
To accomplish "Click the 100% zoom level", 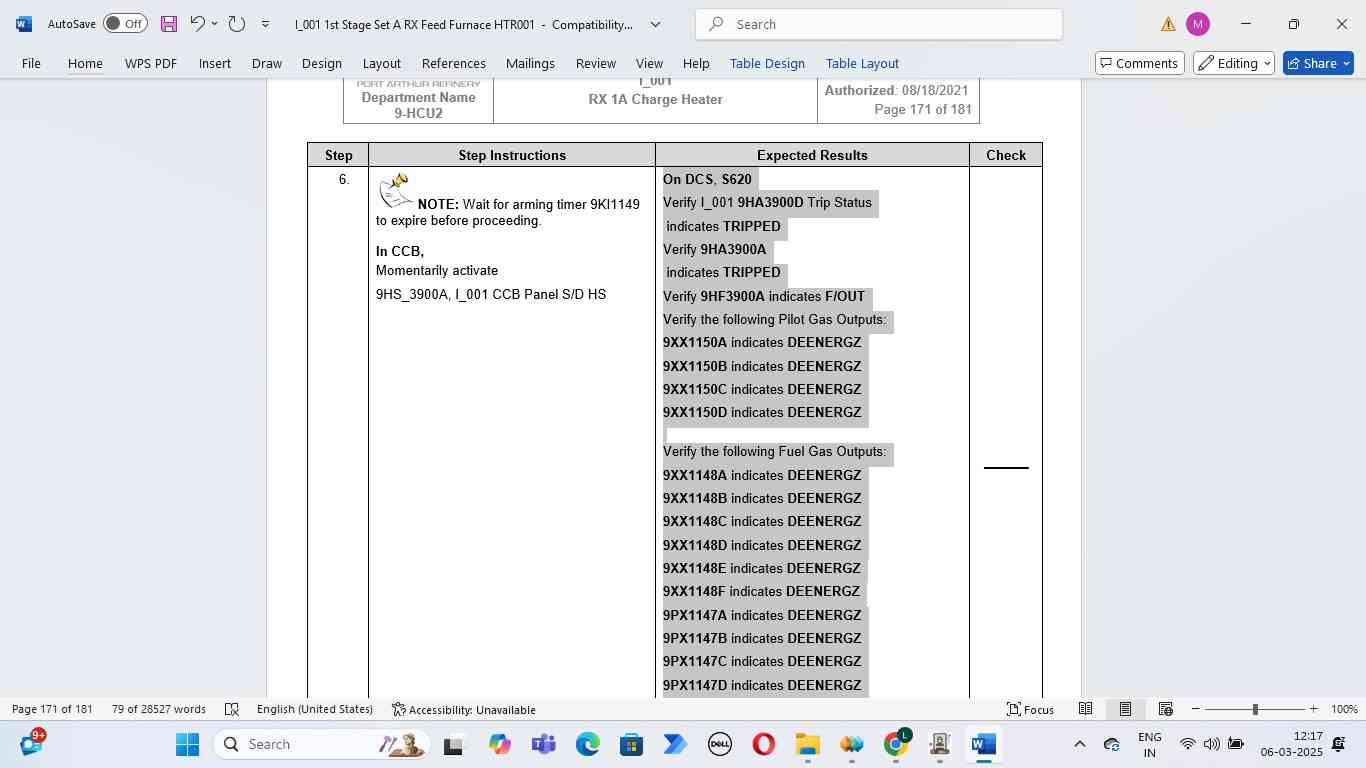I will point(1344,709).
